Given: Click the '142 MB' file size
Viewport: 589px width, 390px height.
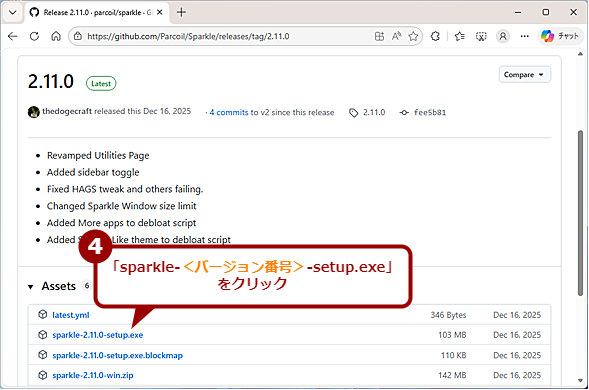Looking at the screenshot, I should pyautogui.click(x=452, y=375).
